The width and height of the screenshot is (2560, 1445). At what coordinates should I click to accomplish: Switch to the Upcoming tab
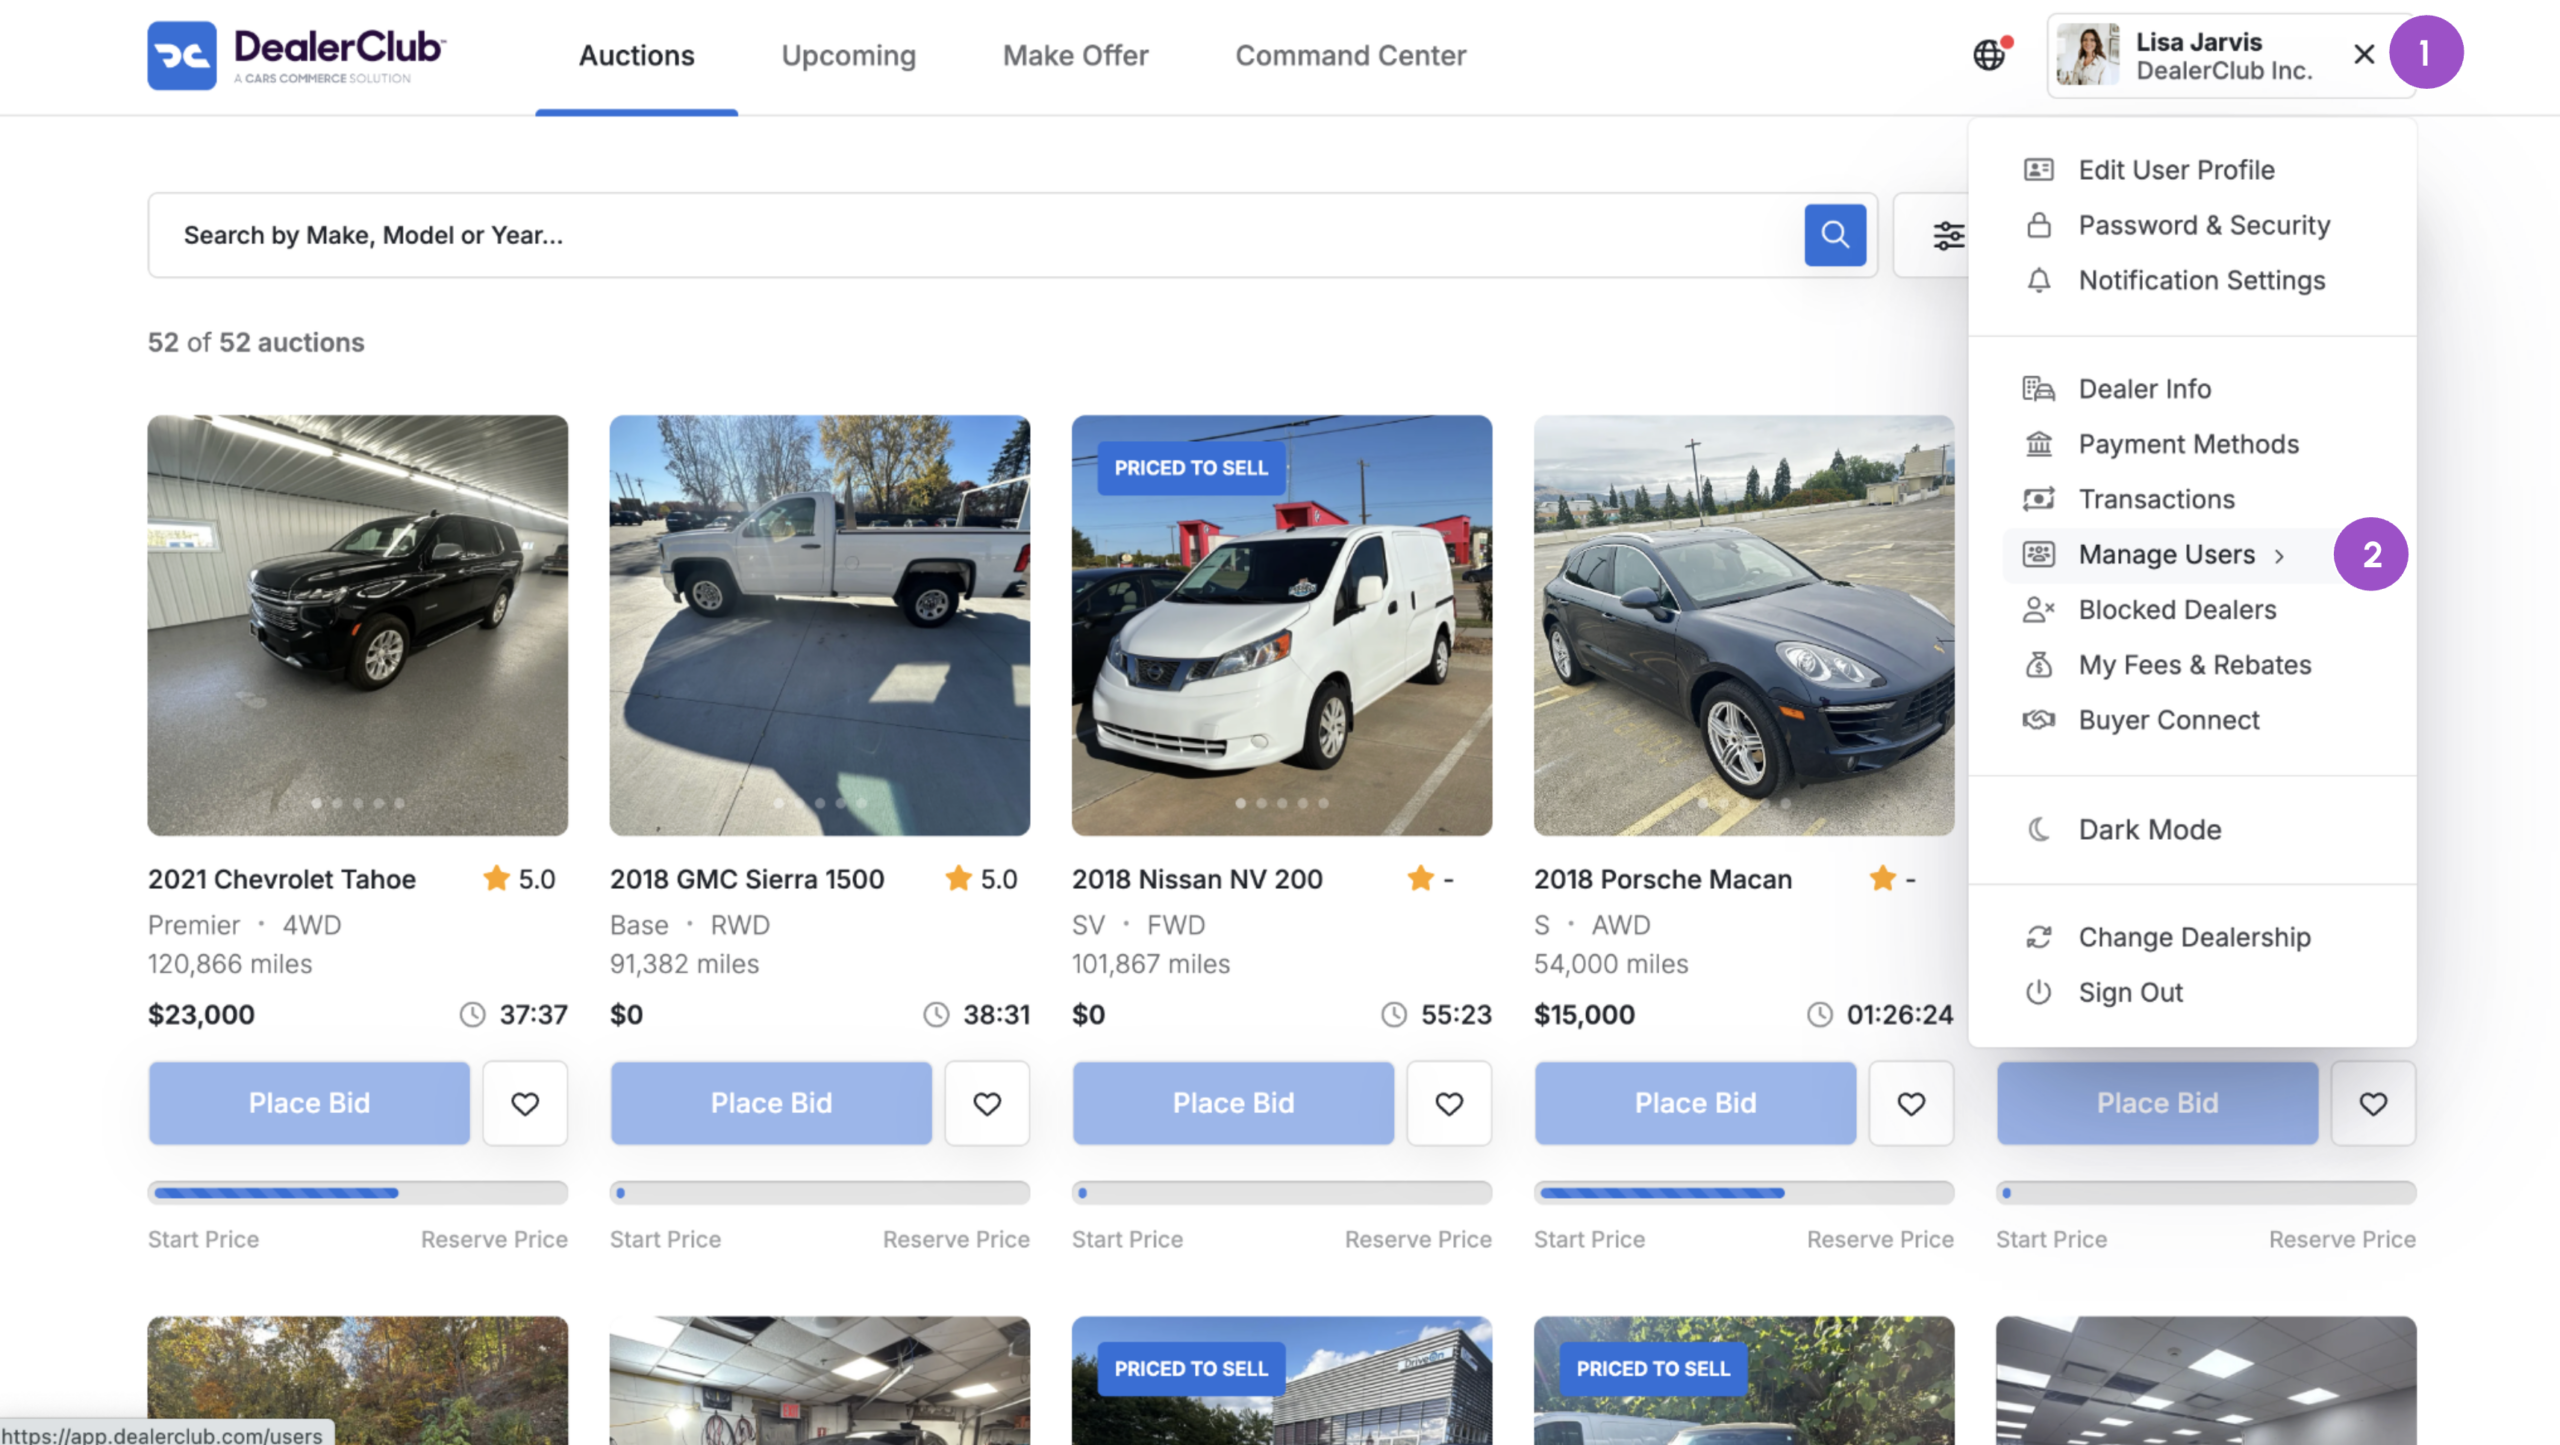848,55
